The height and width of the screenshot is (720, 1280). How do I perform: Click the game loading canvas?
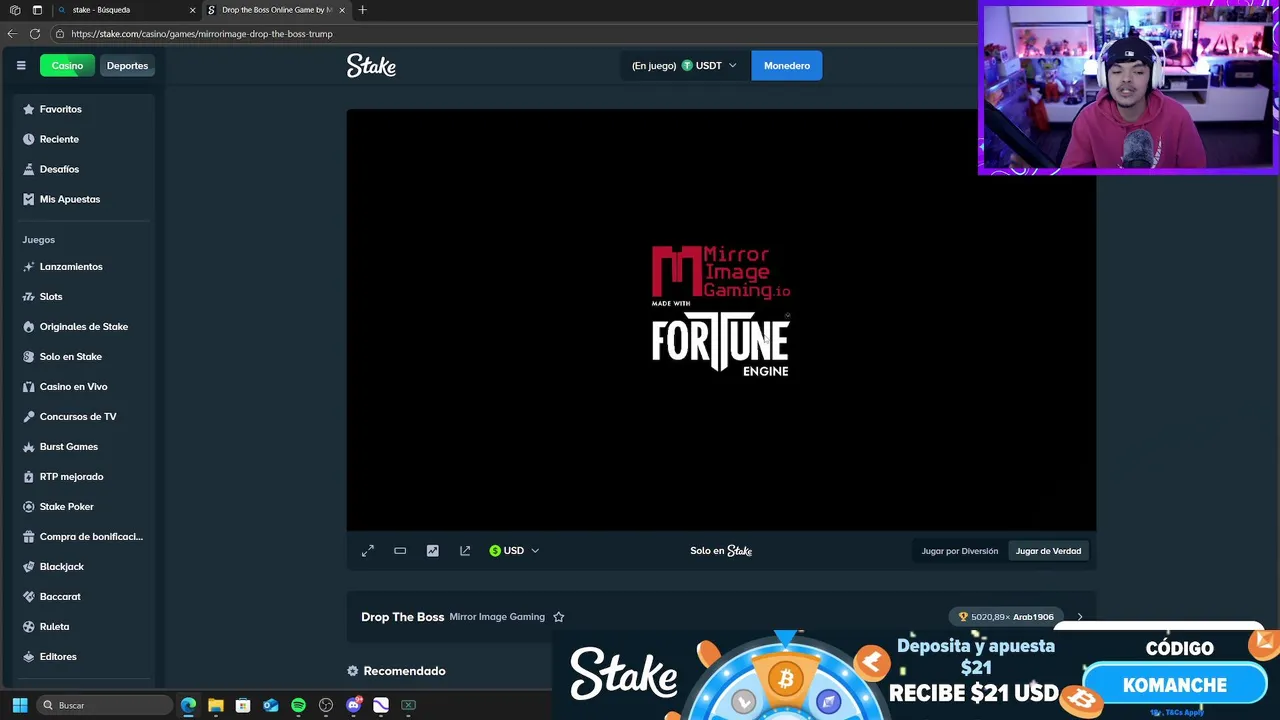(721, 320)
